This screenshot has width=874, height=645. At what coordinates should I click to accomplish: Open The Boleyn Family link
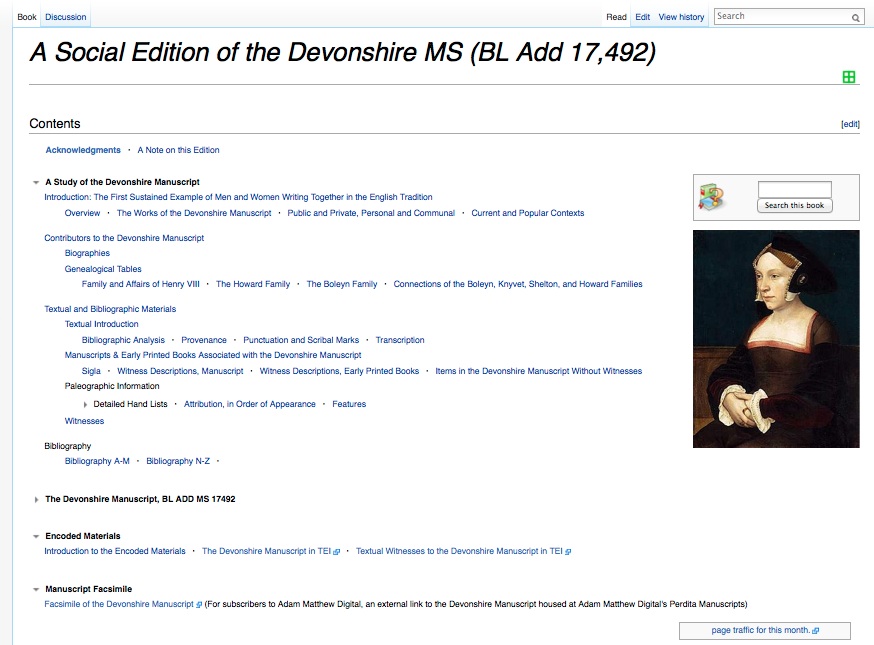pos(342,284)
